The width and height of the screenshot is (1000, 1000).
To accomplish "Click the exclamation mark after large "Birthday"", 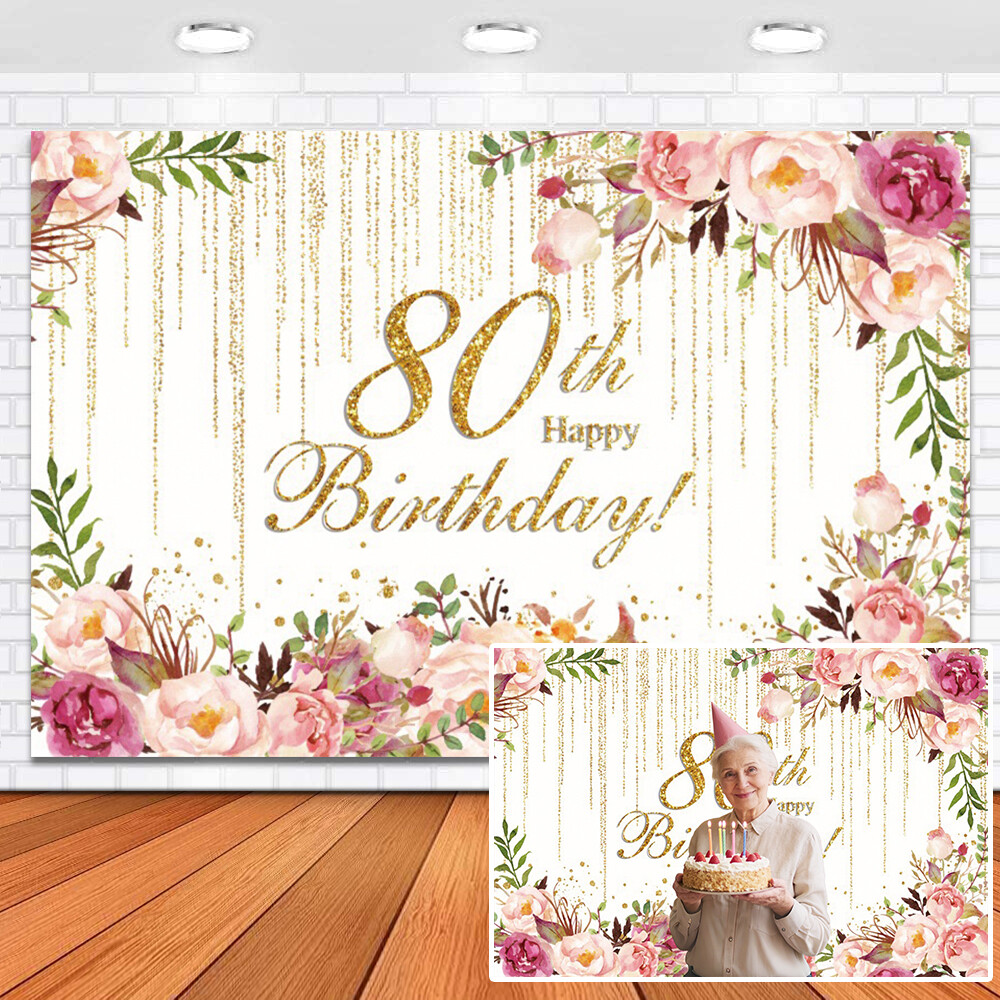I will 678,500.
